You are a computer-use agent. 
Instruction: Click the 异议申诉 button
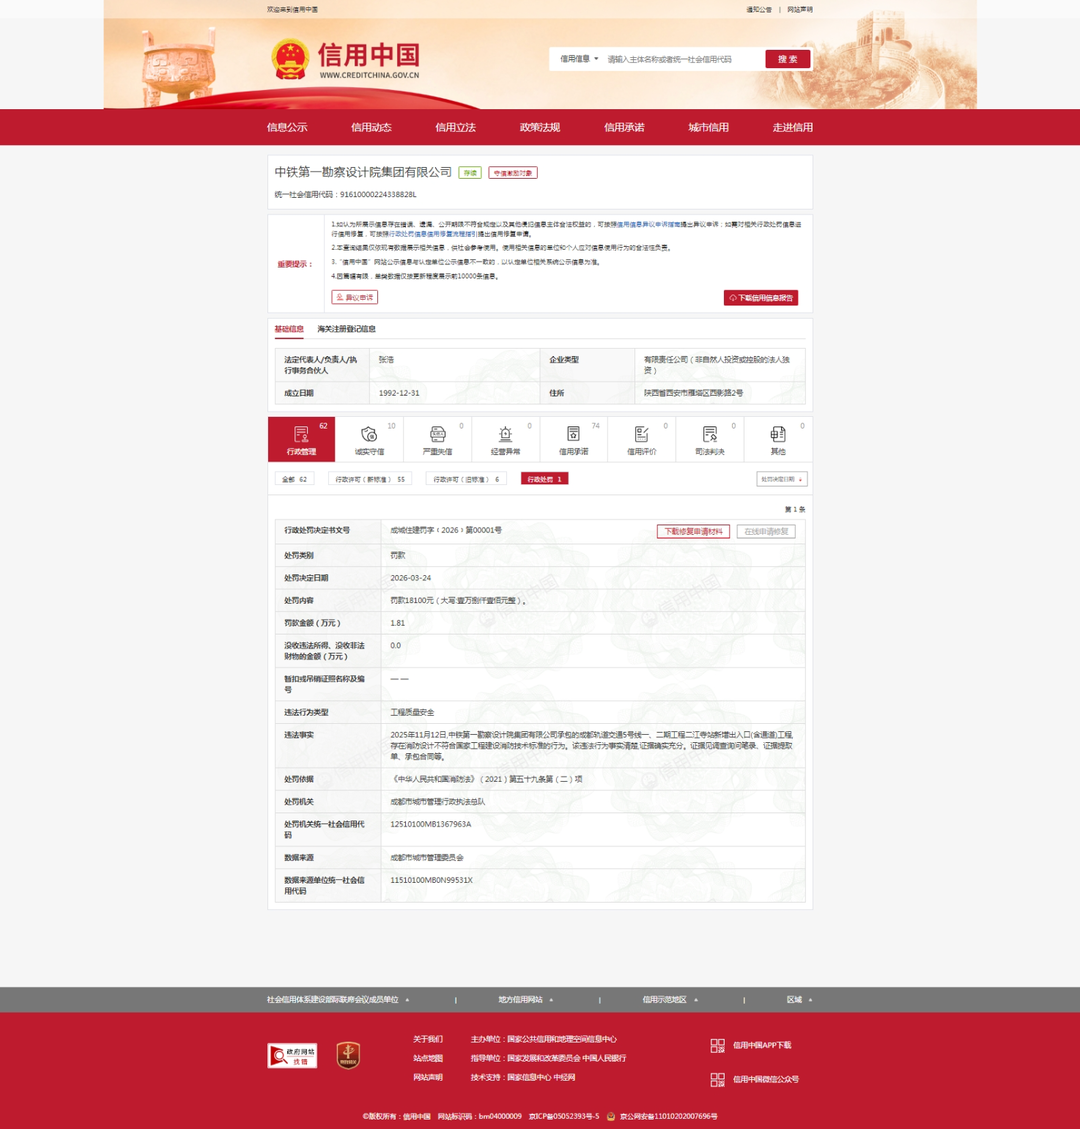coord(354,297)
